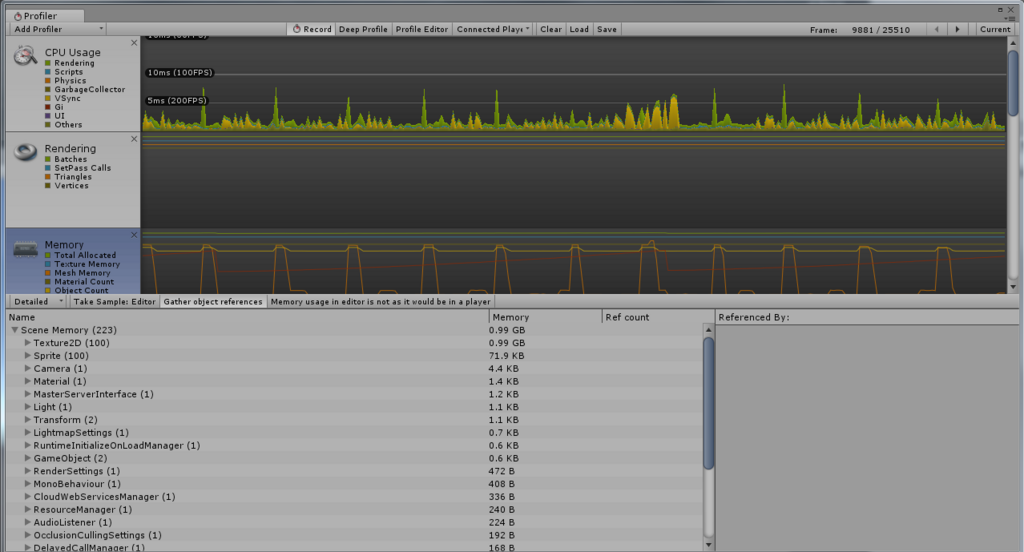Click the Rendering module icon
Screen dimensions: 1024x552
(x=25, y=152)
